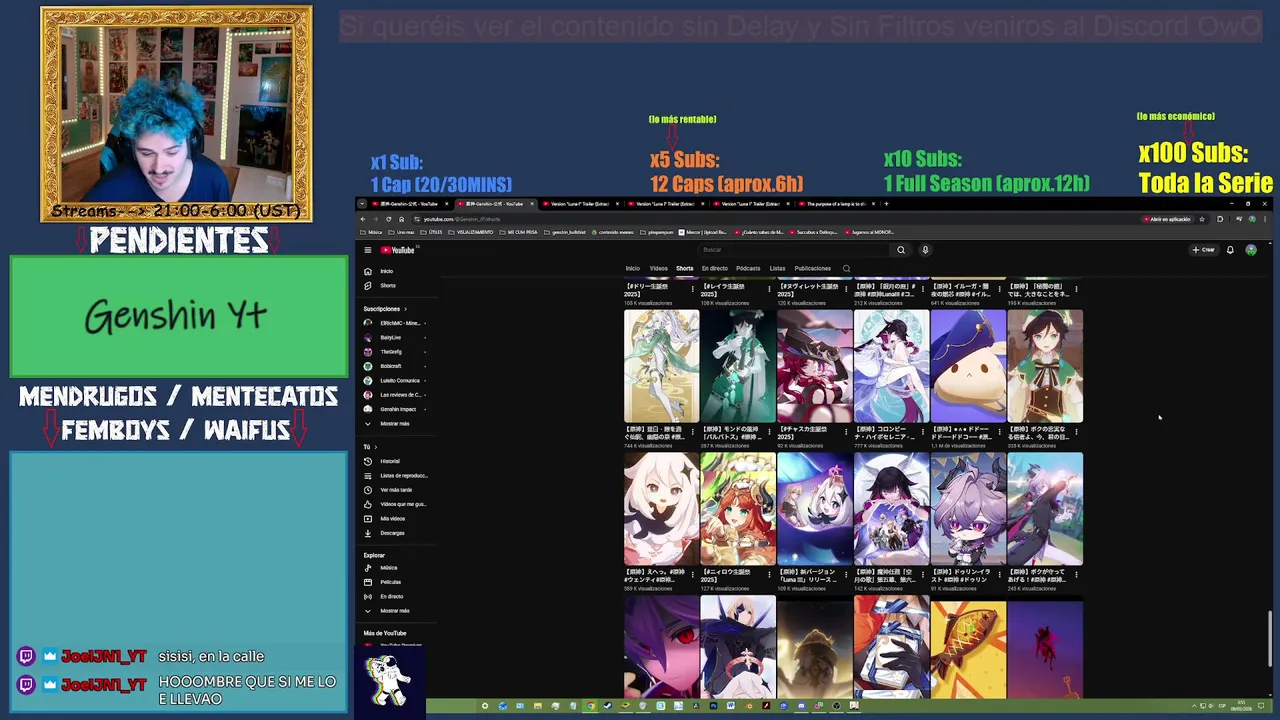This screenshot has width=1280, height=720.
Task: Go to the browser home page
Action: pyautogui.click(x=401, y=219)
